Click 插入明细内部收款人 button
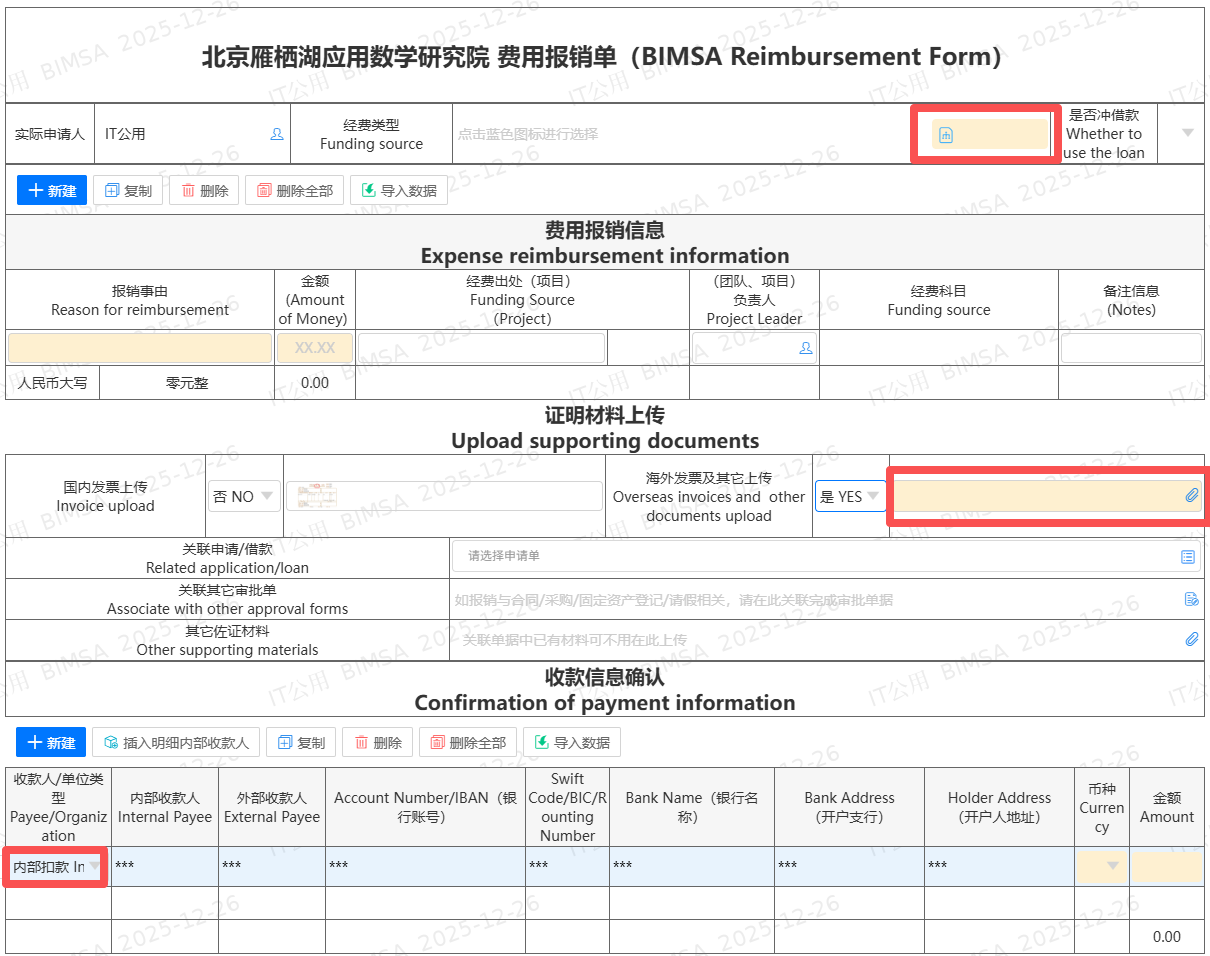 pos(176,743)
